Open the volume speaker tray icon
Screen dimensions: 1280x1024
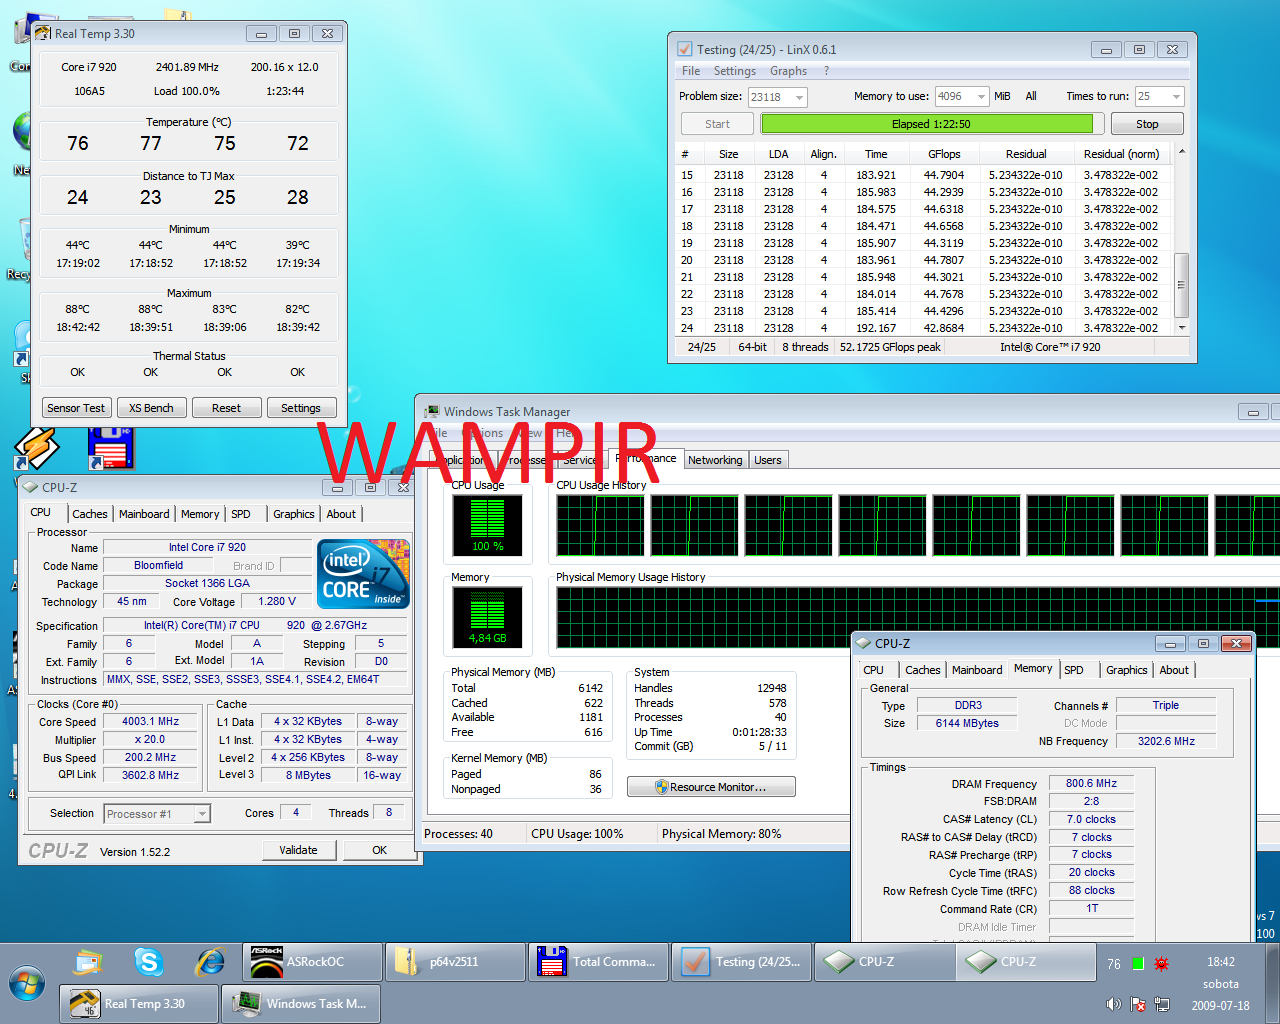[x=1114, y=1004]
